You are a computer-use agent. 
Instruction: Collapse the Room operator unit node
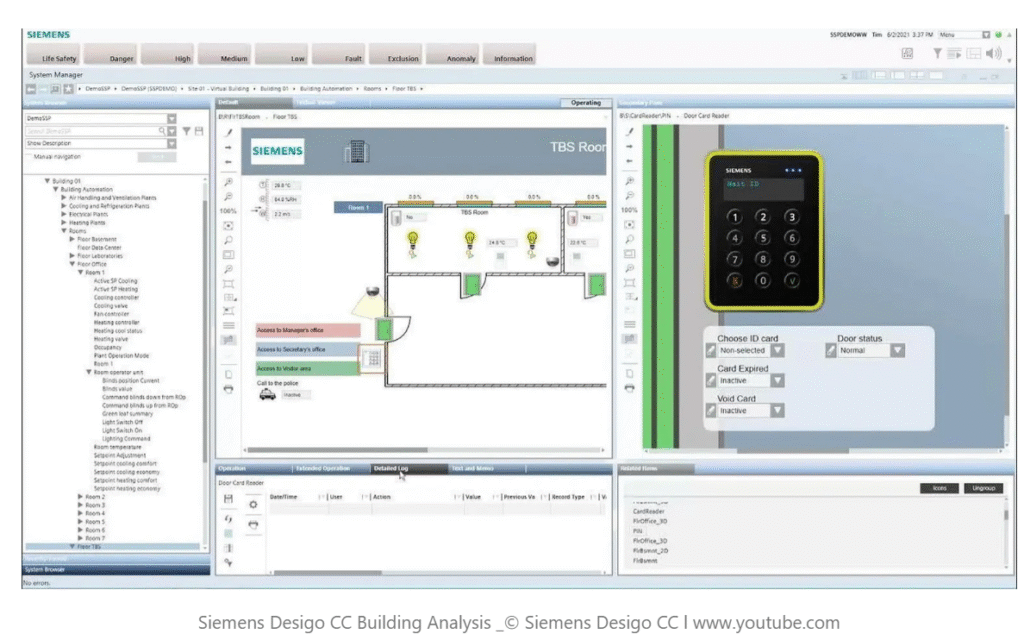coord(89,372)
